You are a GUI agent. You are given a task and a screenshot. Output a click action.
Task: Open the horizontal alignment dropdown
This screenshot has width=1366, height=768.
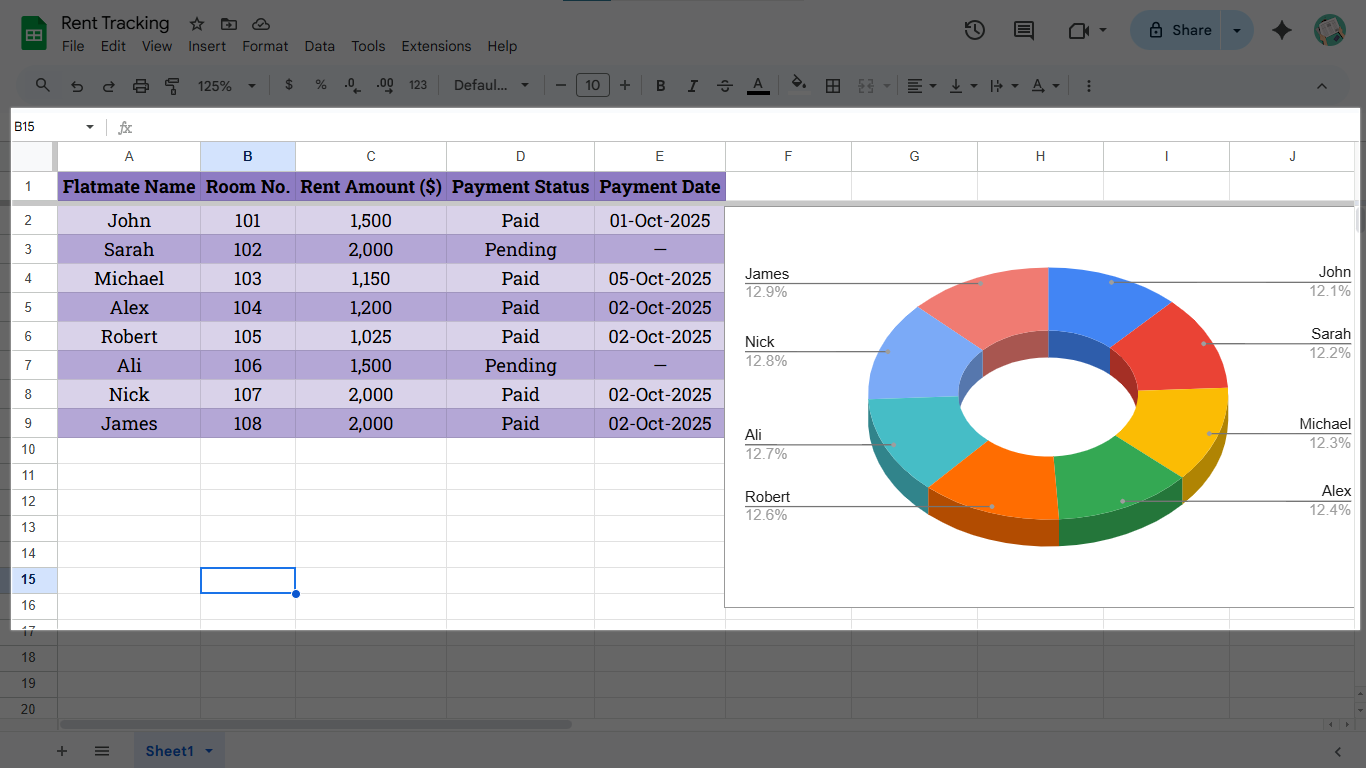919,86
